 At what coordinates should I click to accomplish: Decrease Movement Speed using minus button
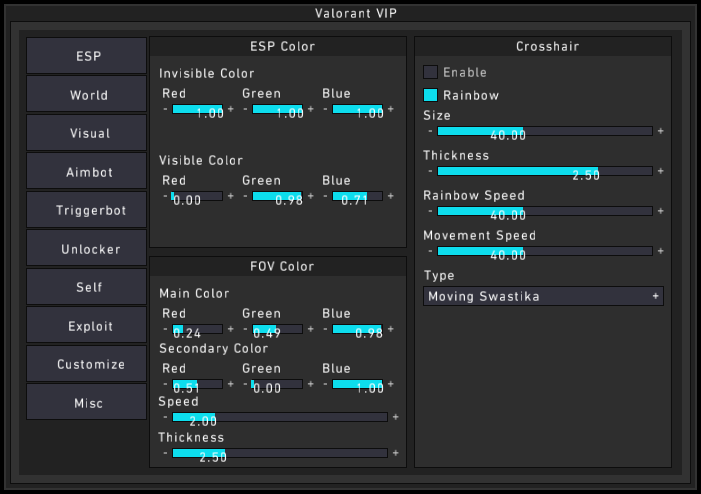[x=430, y=251]
